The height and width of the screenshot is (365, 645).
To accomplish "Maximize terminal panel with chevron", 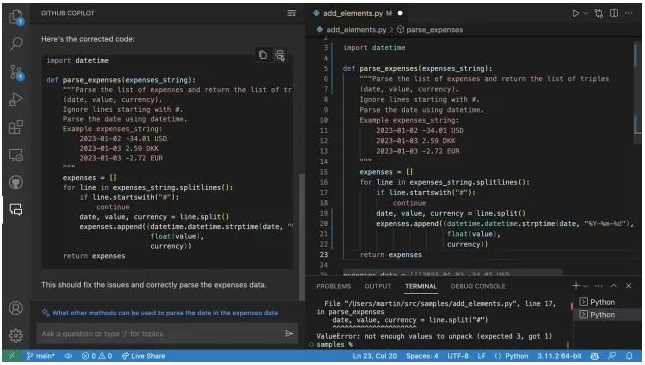I will coord(614,286).
